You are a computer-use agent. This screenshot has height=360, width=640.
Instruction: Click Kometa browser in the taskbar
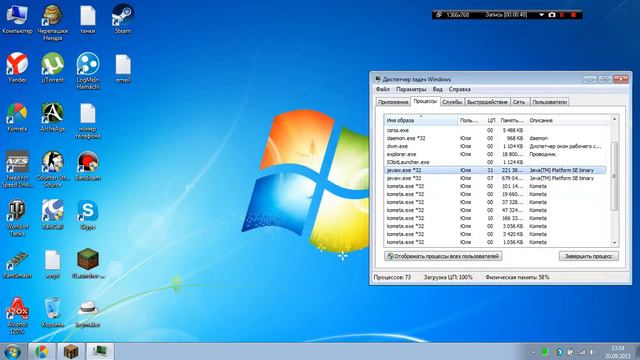41,351
